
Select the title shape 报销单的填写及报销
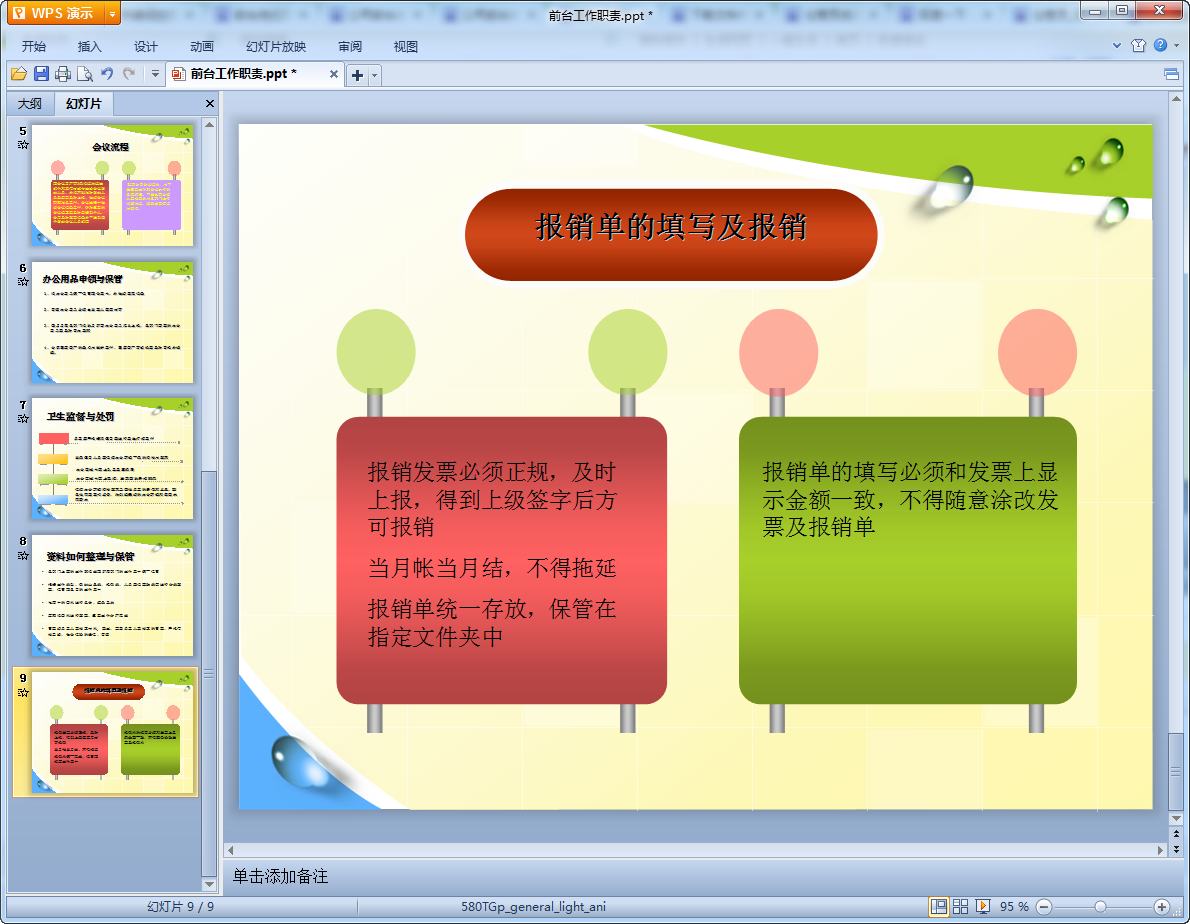tap(671, 234)
